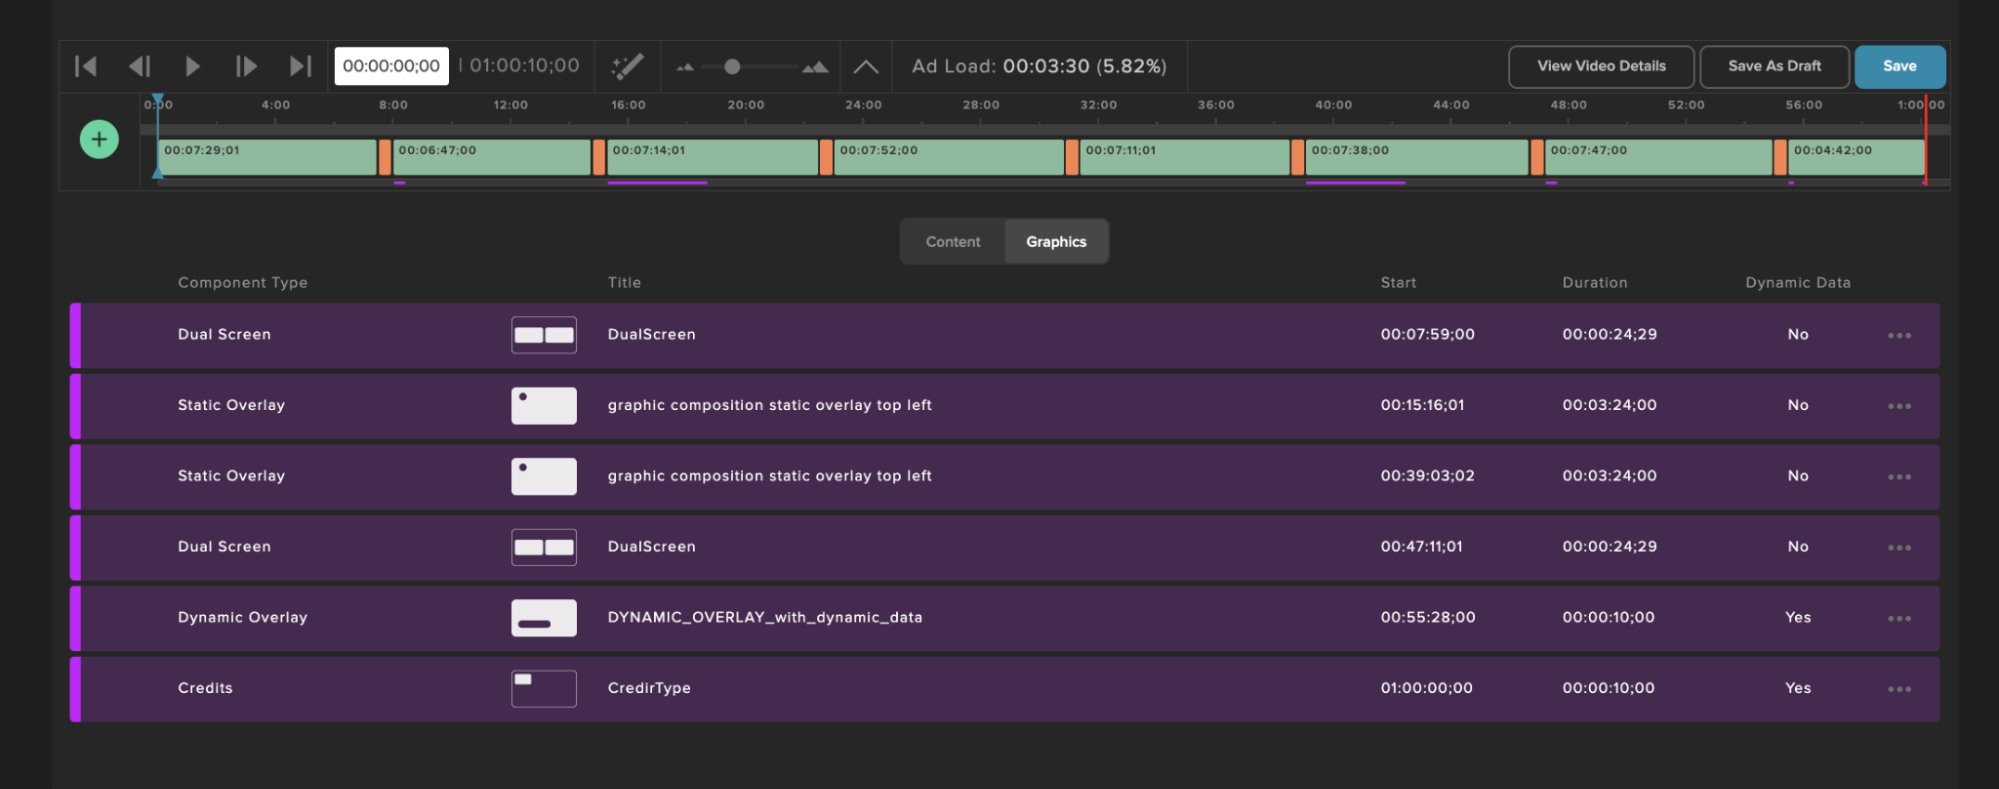Click the Start column header
This screenshot has height=789, width=1999.
click(1398, 283)
